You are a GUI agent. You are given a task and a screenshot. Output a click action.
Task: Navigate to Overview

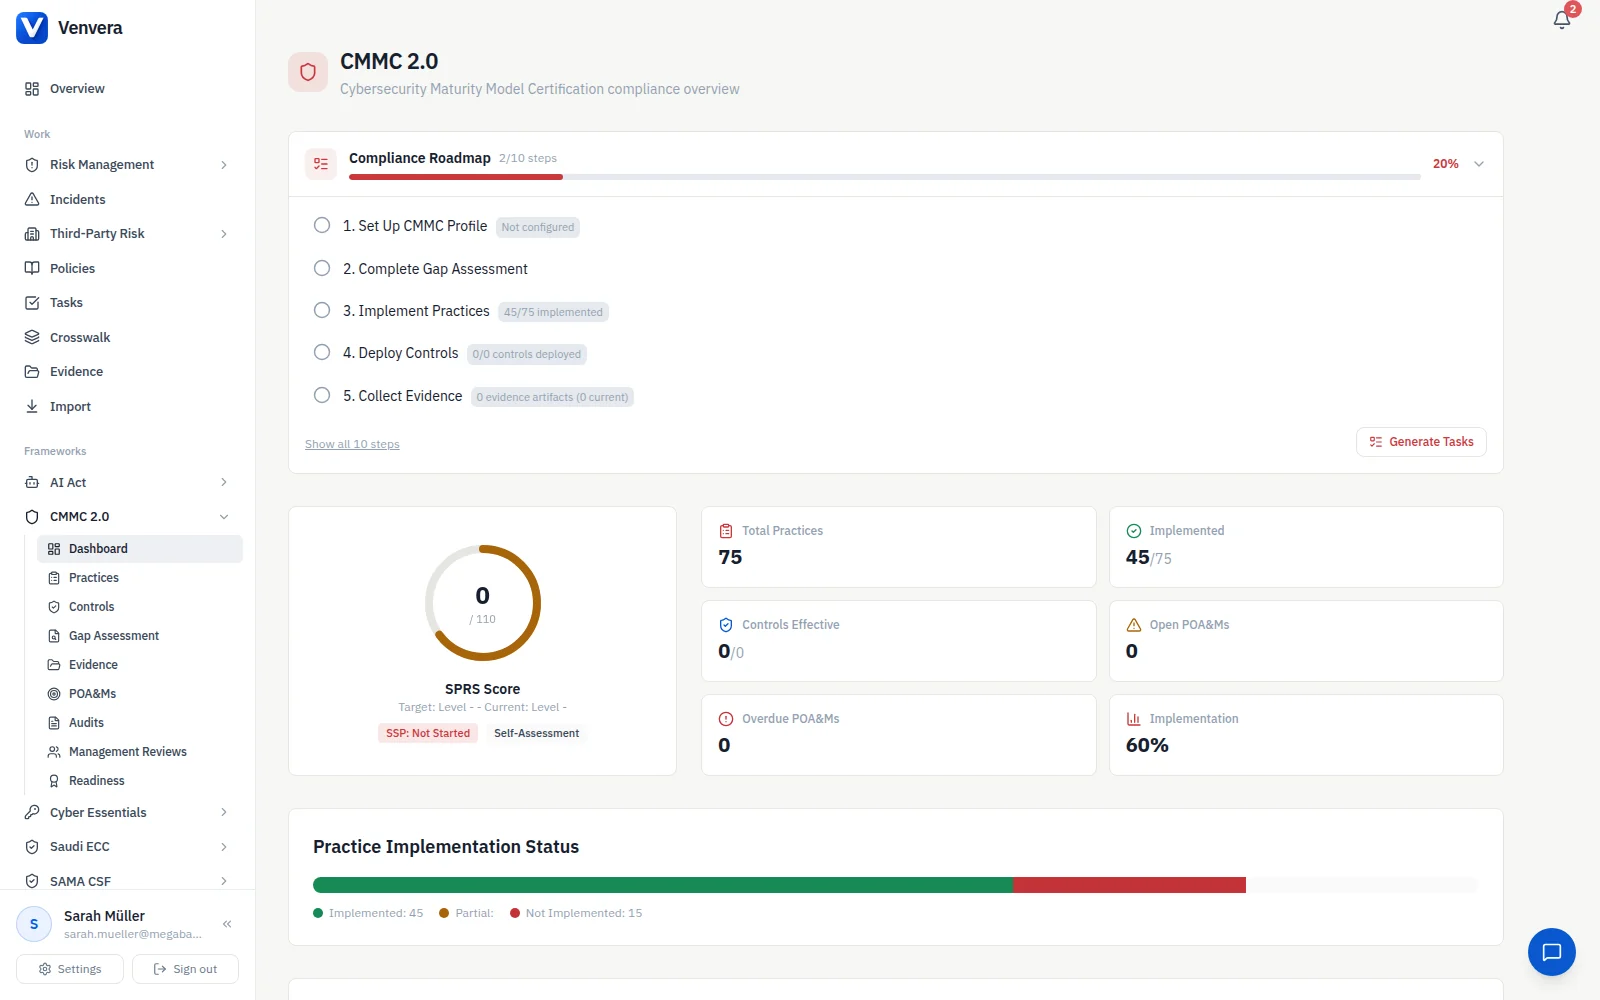127,89
